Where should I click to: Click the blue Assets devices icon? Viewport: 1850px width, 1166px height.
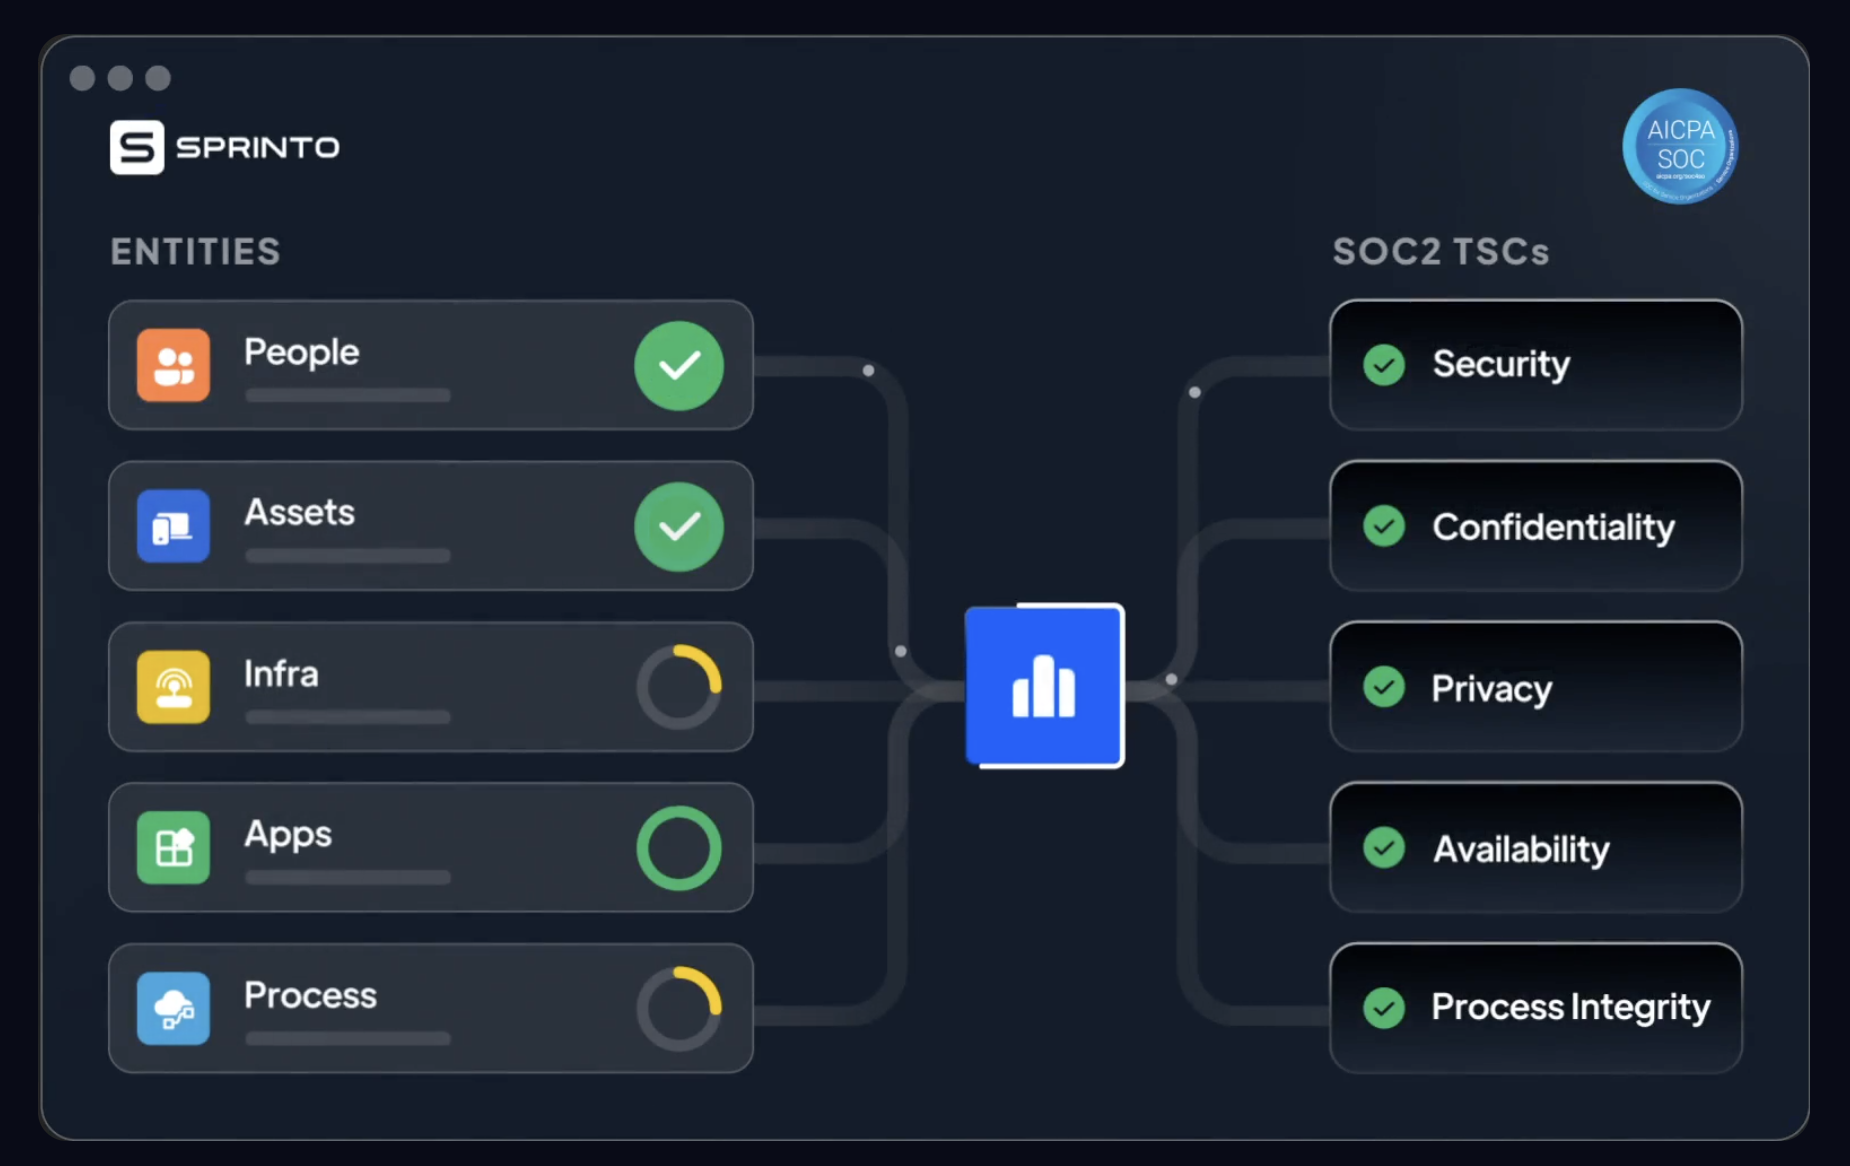click(x=173, y=526)
